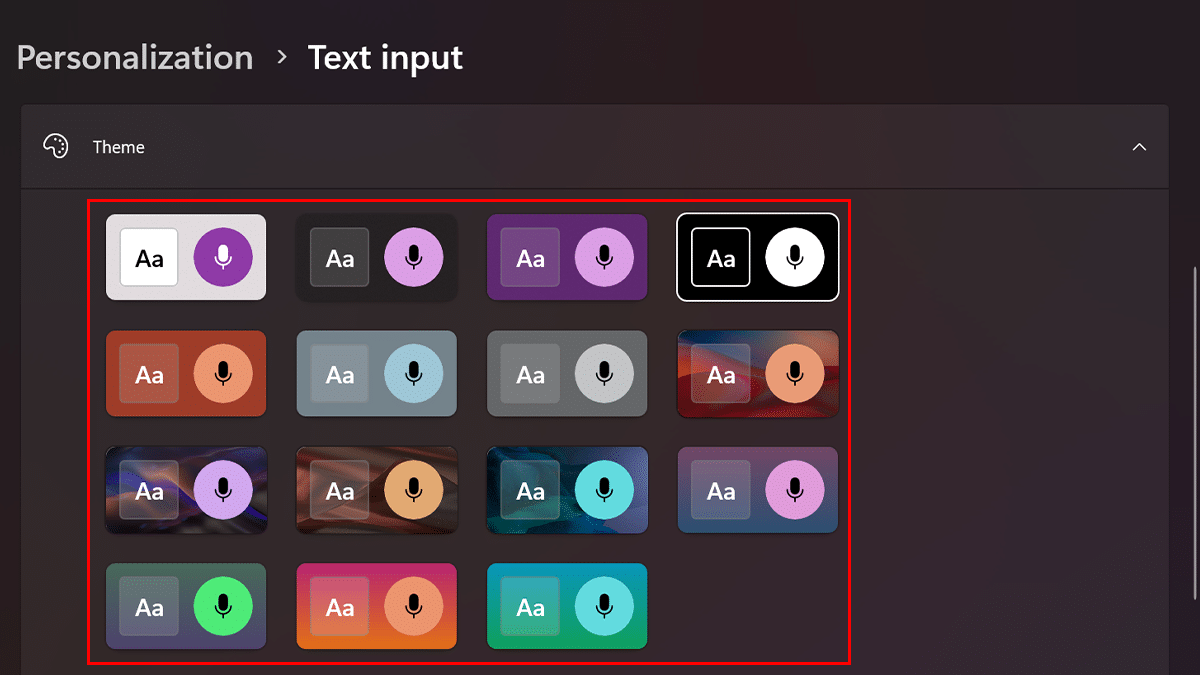Choose the theme with green microphone

(186, 606)
